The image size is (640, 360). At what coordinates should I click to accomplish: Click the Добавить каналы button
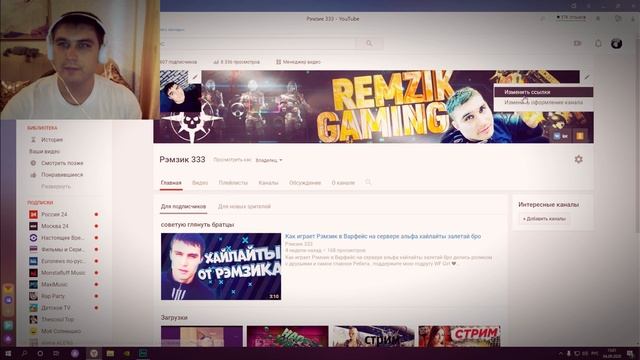click(x=544, y=219)
